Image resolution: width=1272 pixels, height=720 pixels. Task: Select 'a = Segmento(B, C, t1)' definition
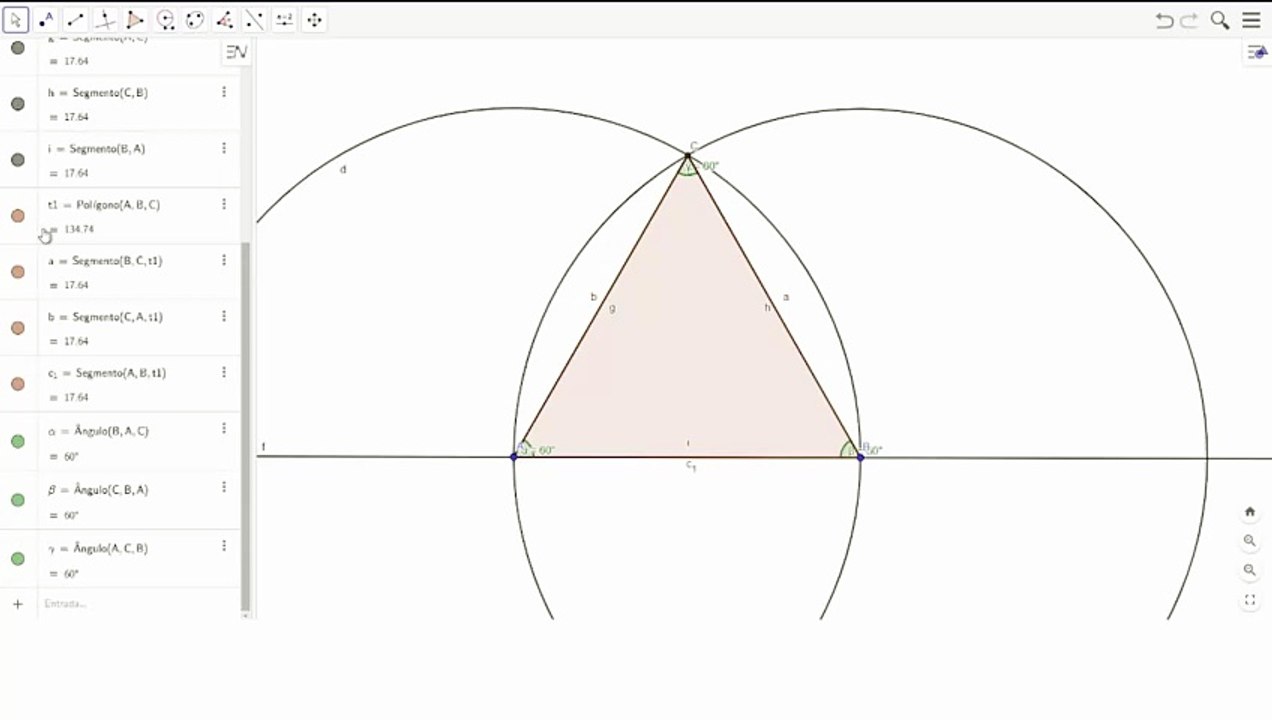[105, 261]
